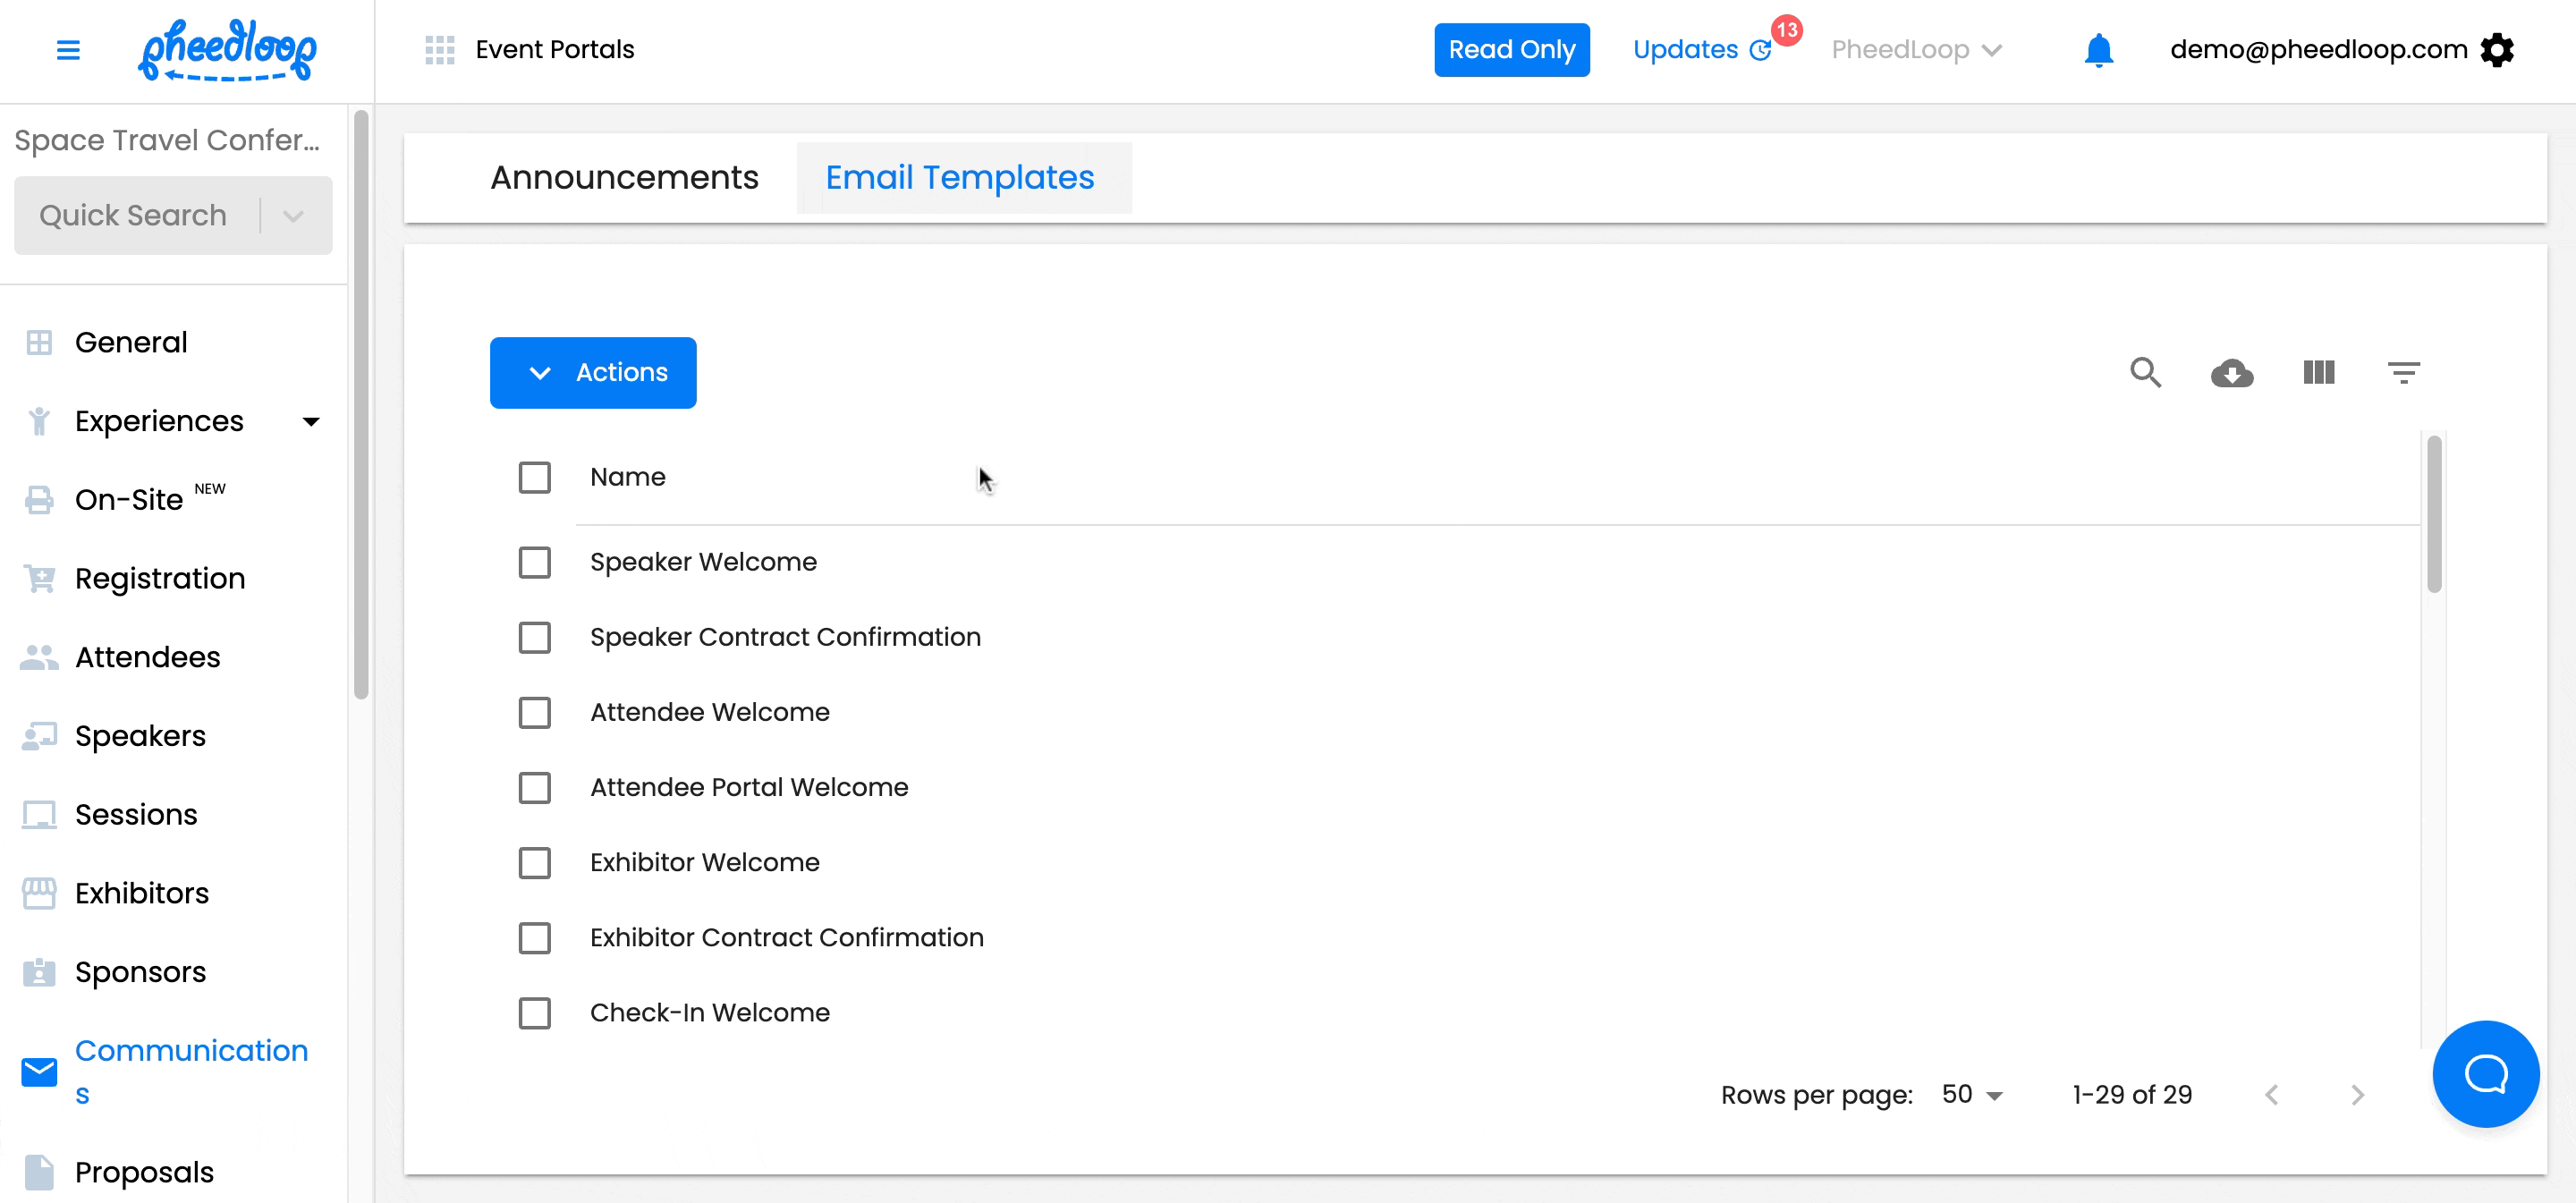Open the Rows per page dropdown
Screen dimensions: 2576x1203
click(1972, 1095)
